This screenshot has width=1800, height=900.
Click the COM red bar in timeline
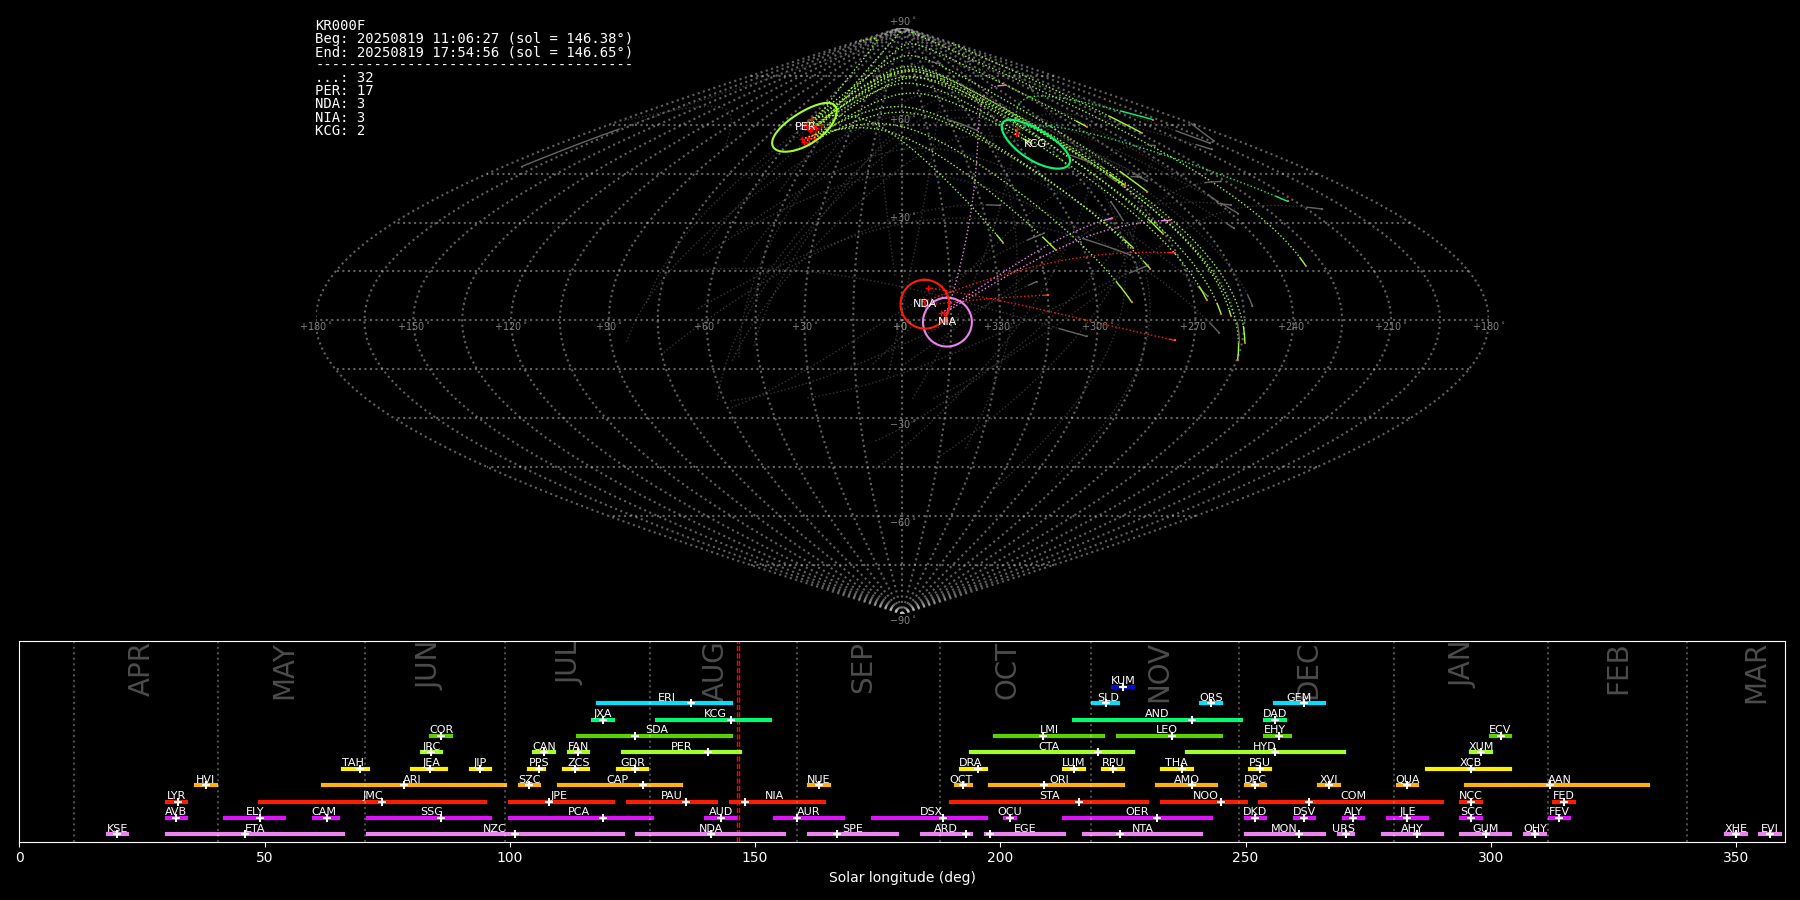(x=1350, y=802)
